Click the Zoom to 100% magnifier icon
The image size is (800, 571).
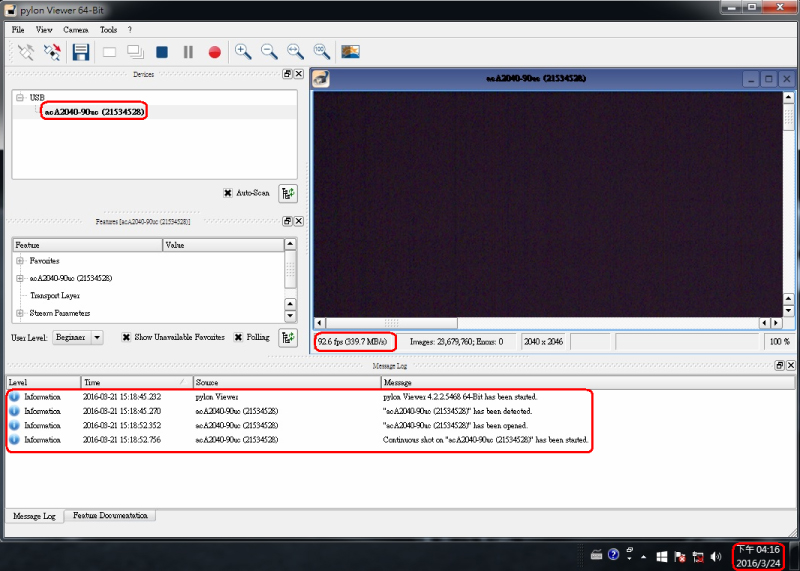[321, 52]
